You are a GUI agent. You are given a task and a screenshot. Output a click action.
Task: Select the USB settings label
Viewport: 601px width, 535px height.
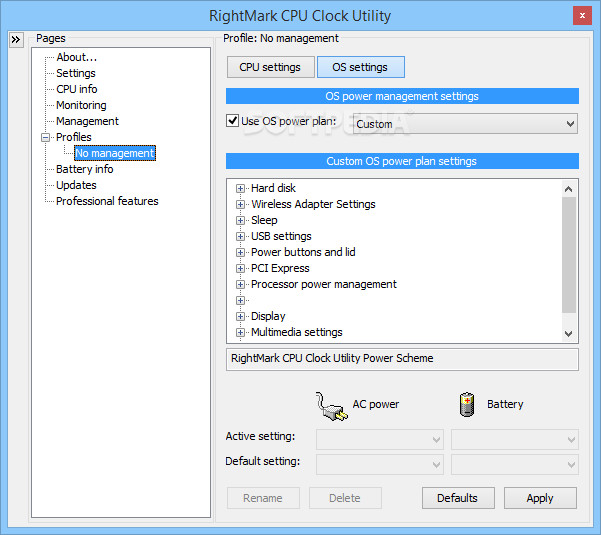281,236
